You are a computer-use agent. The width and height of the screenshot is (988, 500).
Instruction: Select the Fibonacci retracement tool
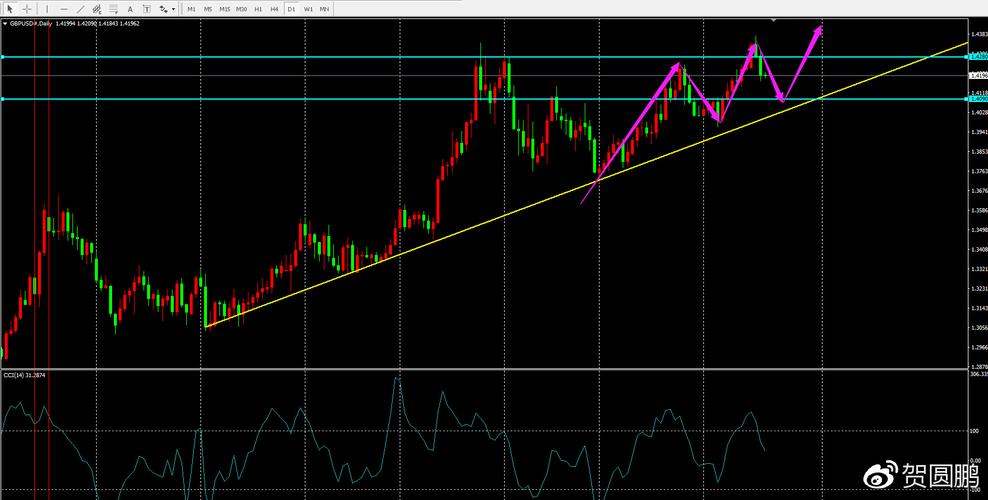[x=114, y=9]
